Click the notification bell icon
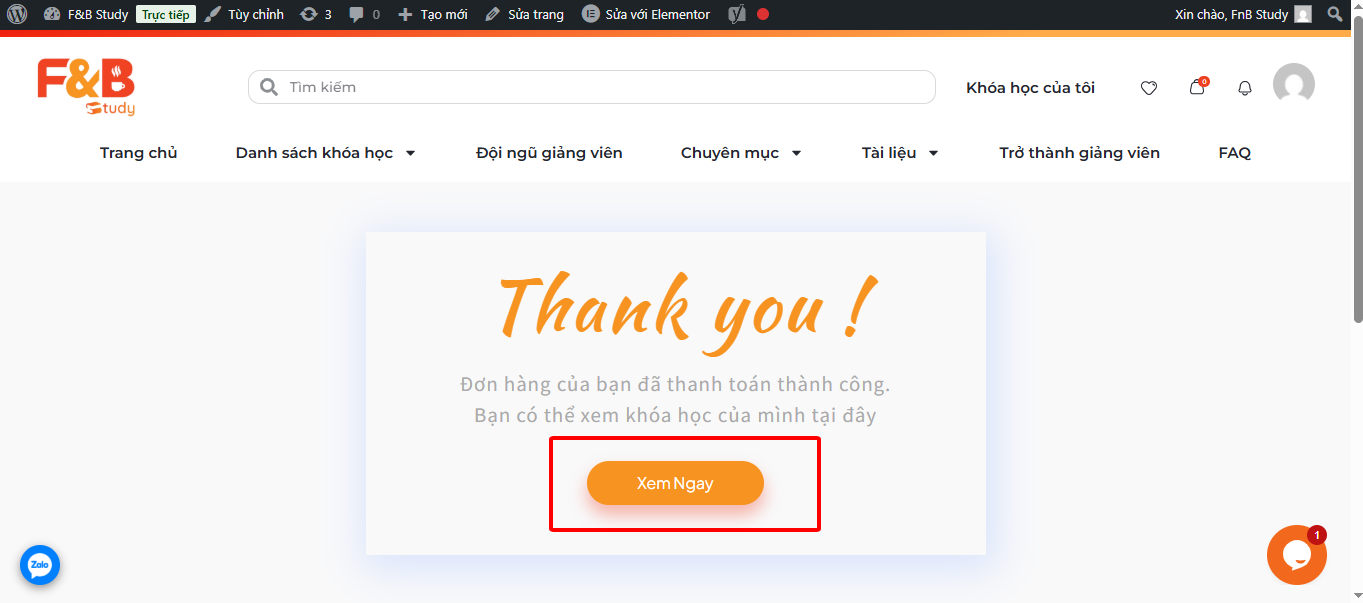Screen dimensions: 1363x603 pos(1244,88)
